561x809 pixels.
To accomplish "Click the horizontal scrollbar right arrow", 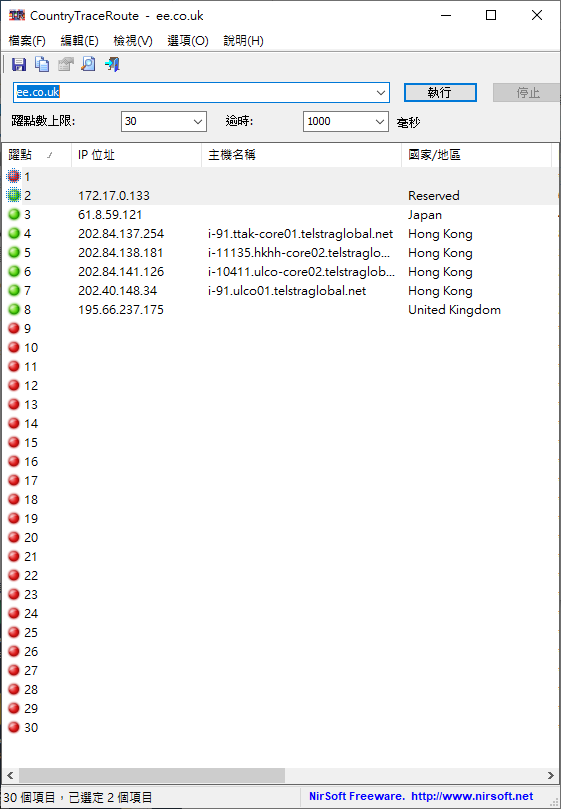I will [551, 775].
